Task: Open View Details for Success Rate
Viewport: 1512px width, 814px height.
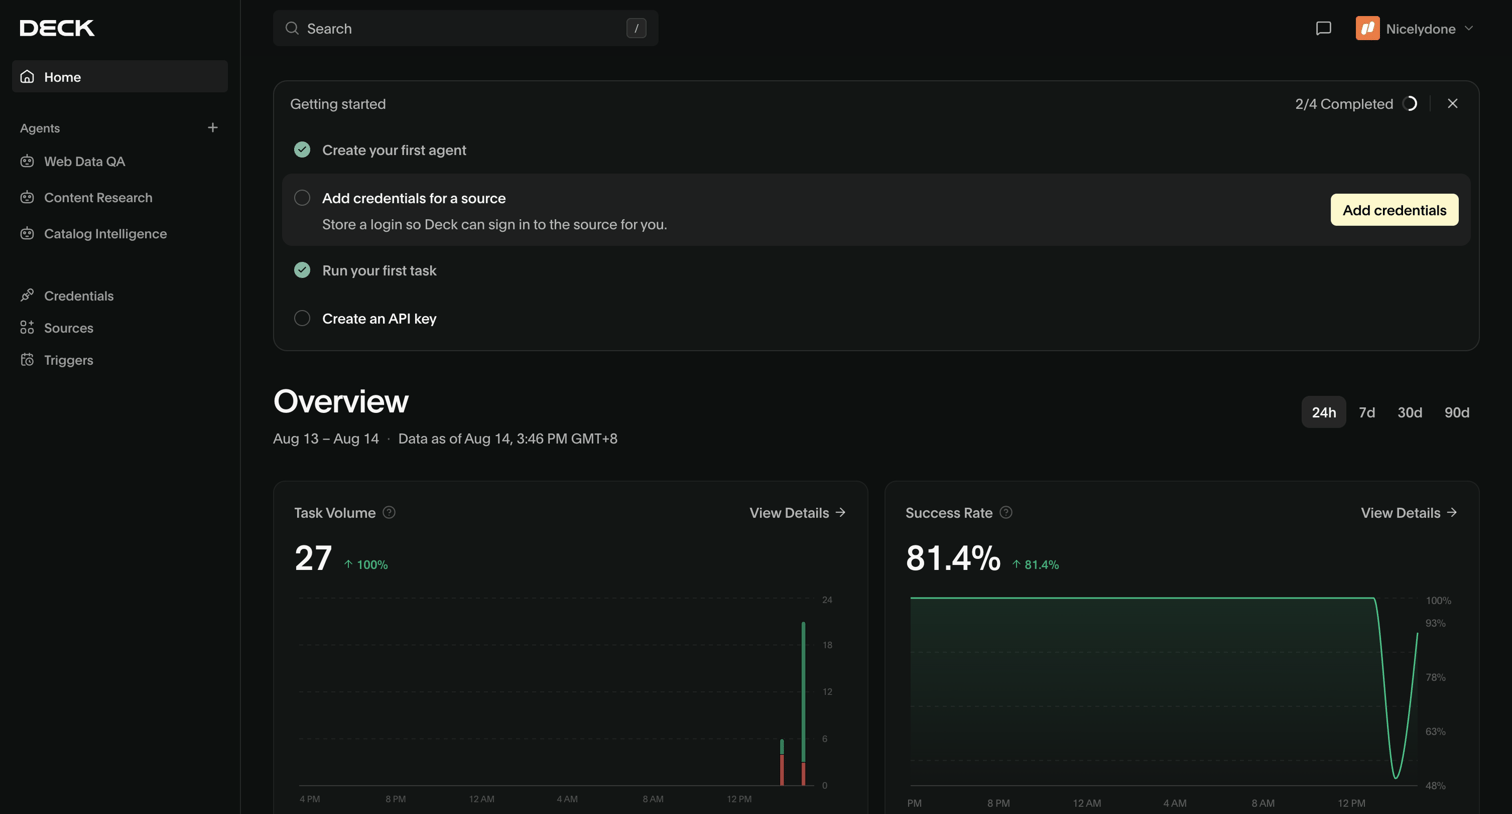Action: click(1409, 513)
